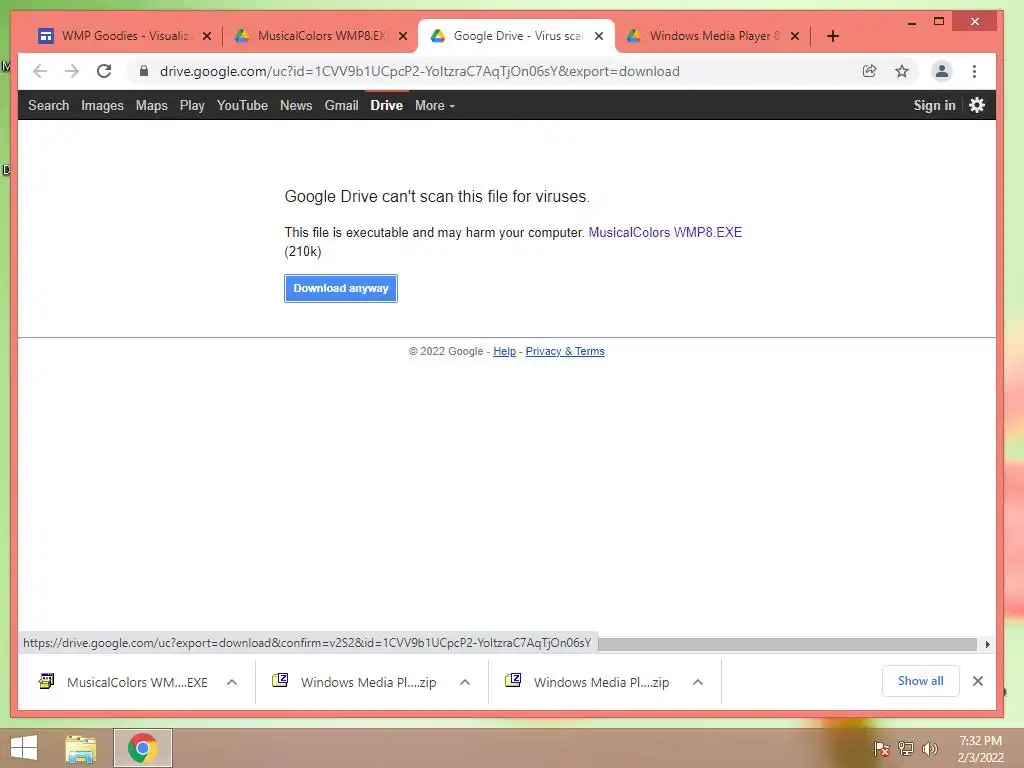Image resolution: width=1024 pixels, height=768 pixels.
Task: Open Search in Google bar
Action: 48,105
